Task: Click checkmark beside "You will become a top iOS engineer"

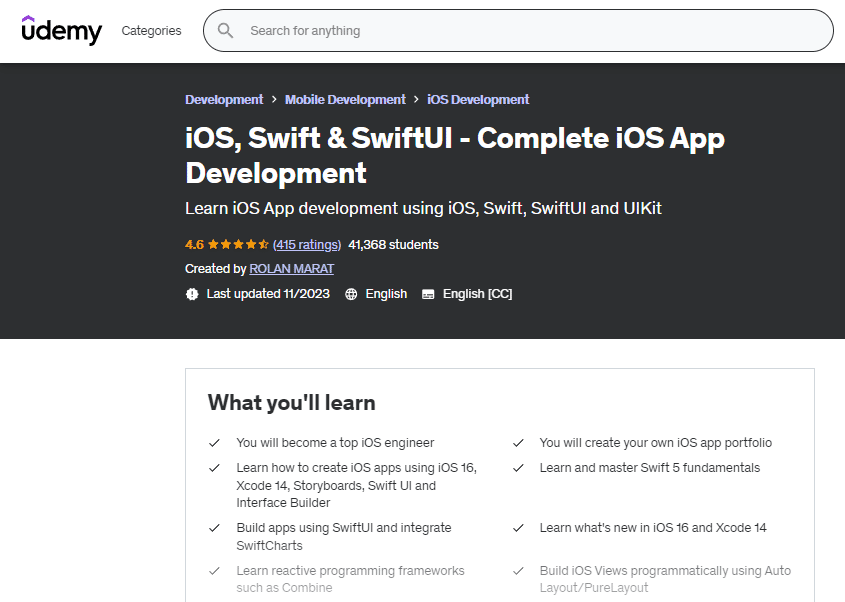Action: tap(214, 443)
